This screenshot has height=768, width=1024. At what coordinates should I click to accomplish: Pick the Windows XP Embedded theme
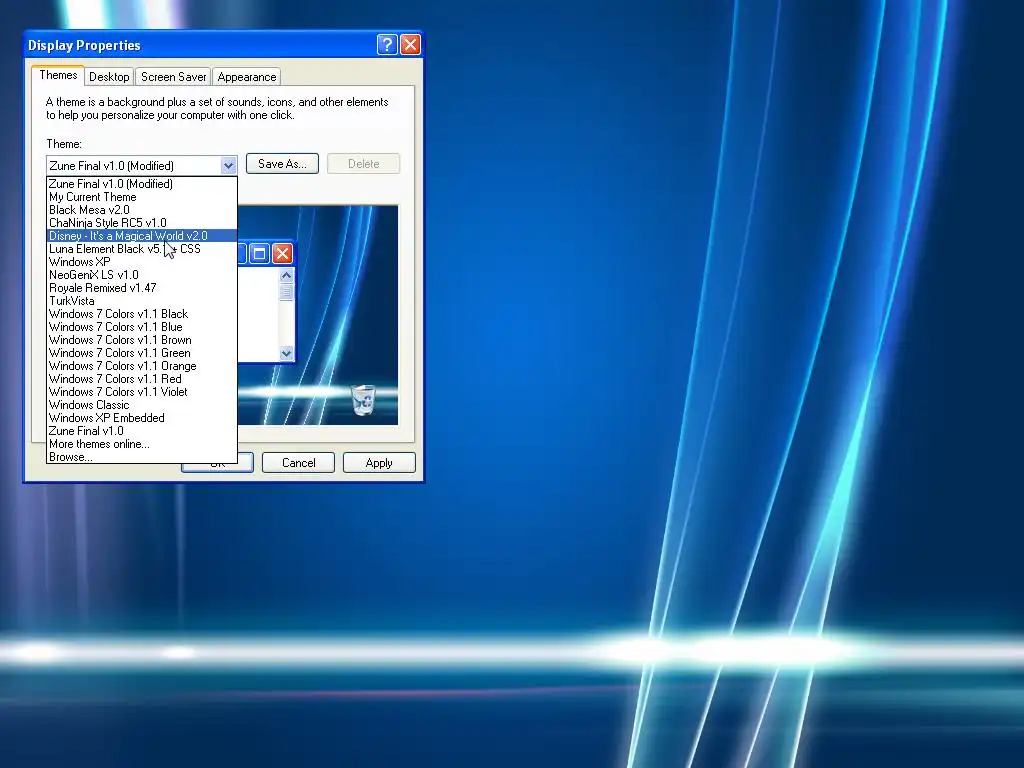(142, 418)
